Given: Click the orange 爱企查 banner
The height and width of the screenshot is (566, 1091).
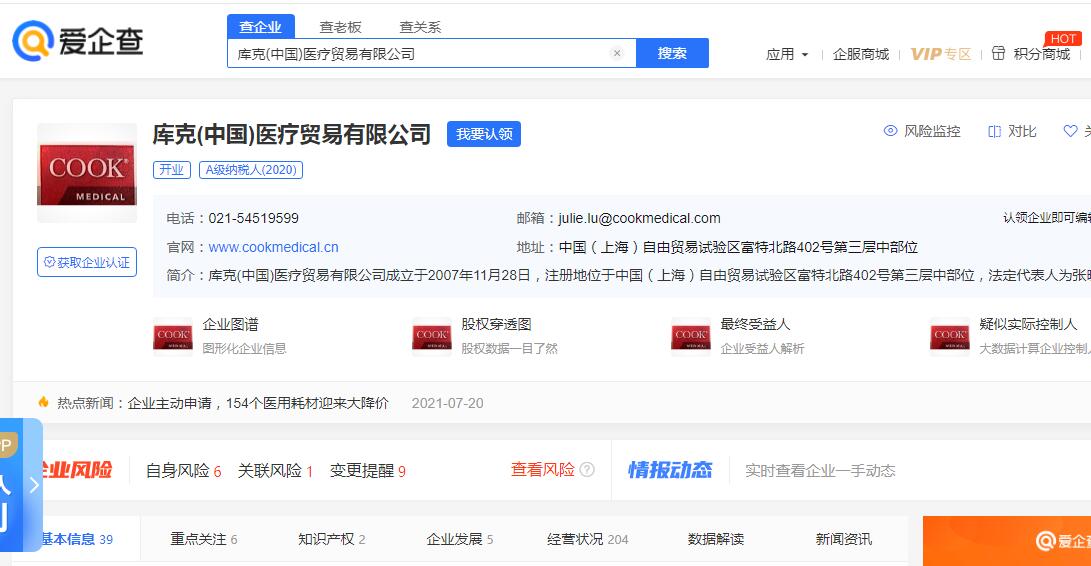Looking at the screenshot, I should pos(1007,541).
